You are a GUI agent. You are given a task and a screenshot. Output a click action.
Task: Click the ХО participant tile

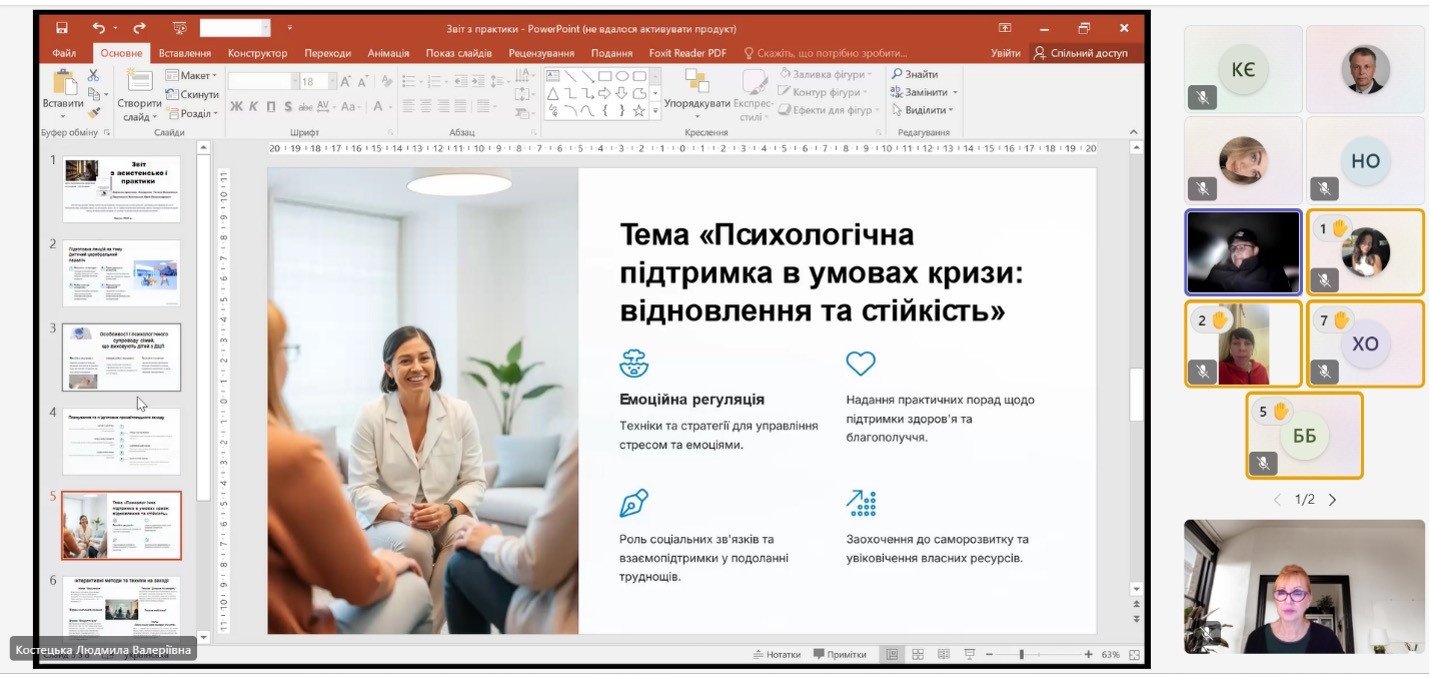pos(1365,344)
